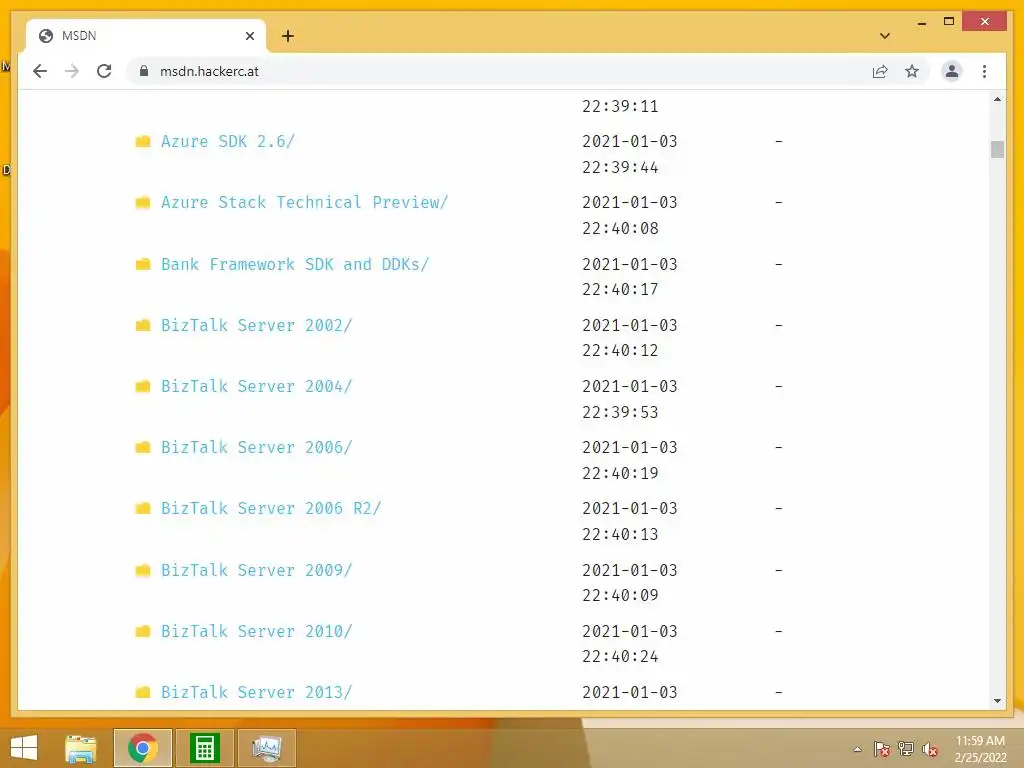The width and height of the screenshot is (1024, 768).
Task: Open a new tab
Action: coord(288,36)
